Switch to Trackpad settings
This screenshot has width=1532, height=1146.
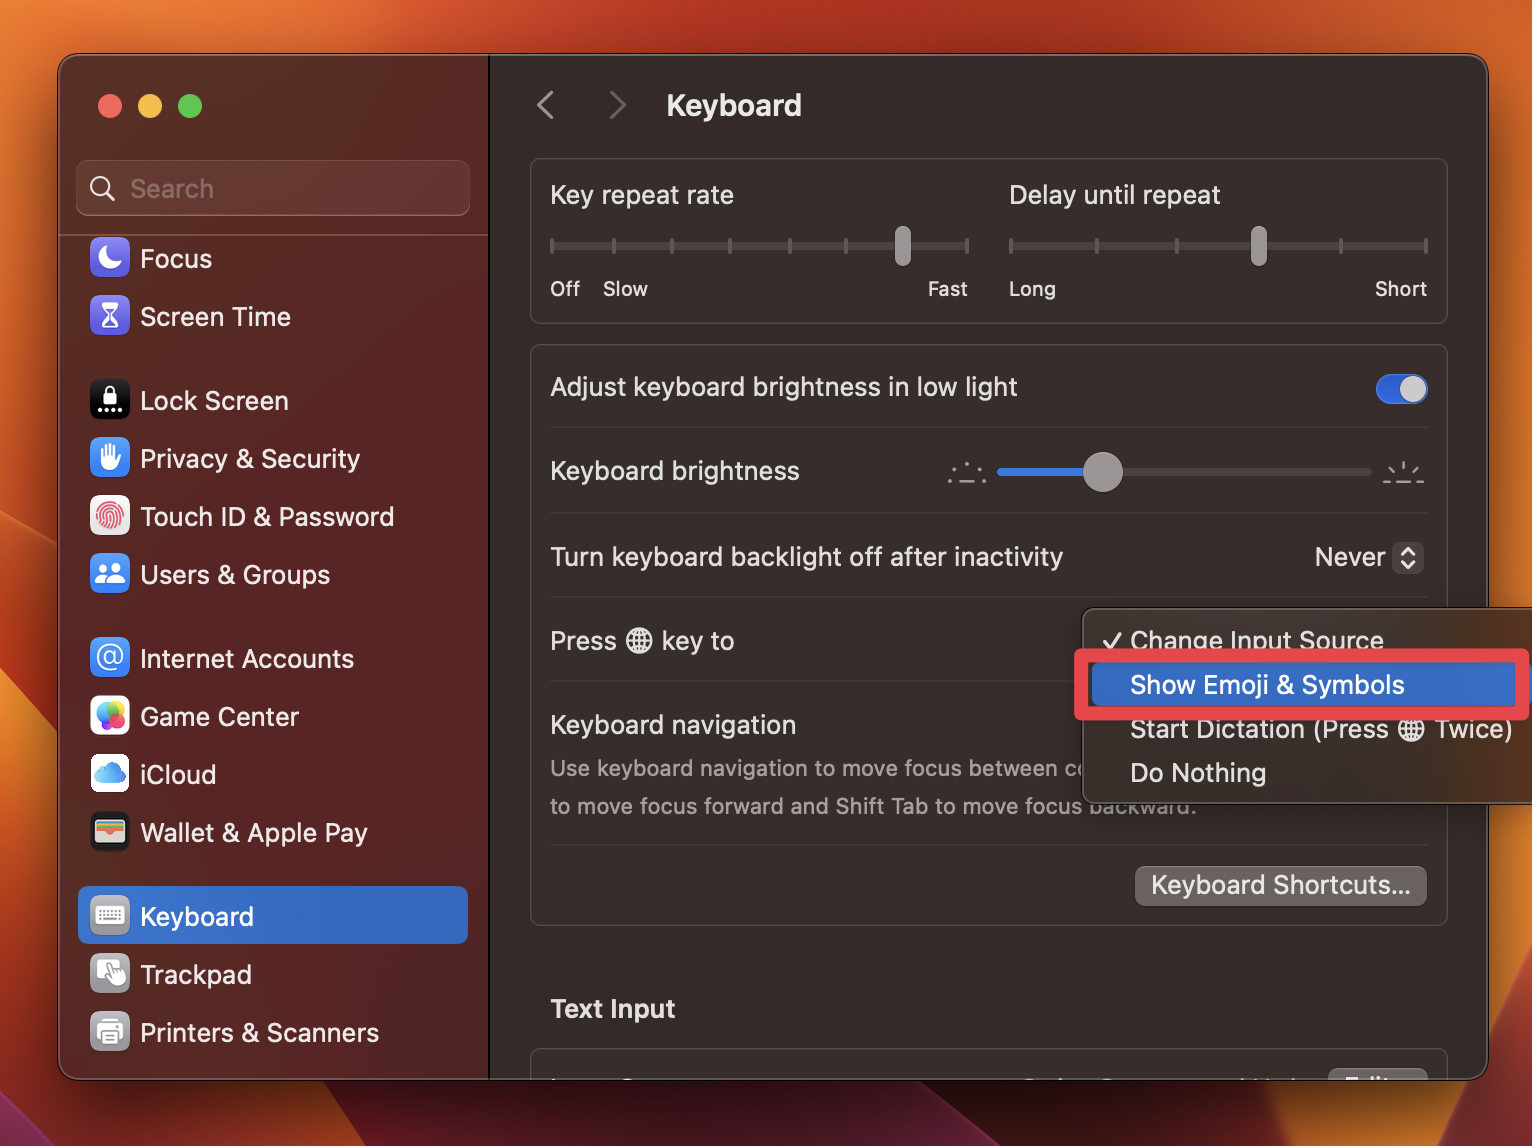[x=196, y=974]
